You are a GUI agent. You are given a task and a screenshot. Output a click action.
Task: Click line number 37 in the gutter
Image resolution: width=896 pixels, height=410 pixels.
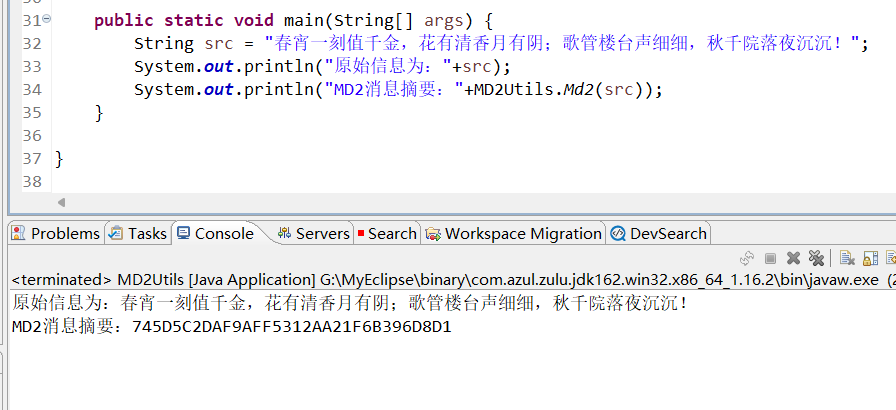click(33, 158)
